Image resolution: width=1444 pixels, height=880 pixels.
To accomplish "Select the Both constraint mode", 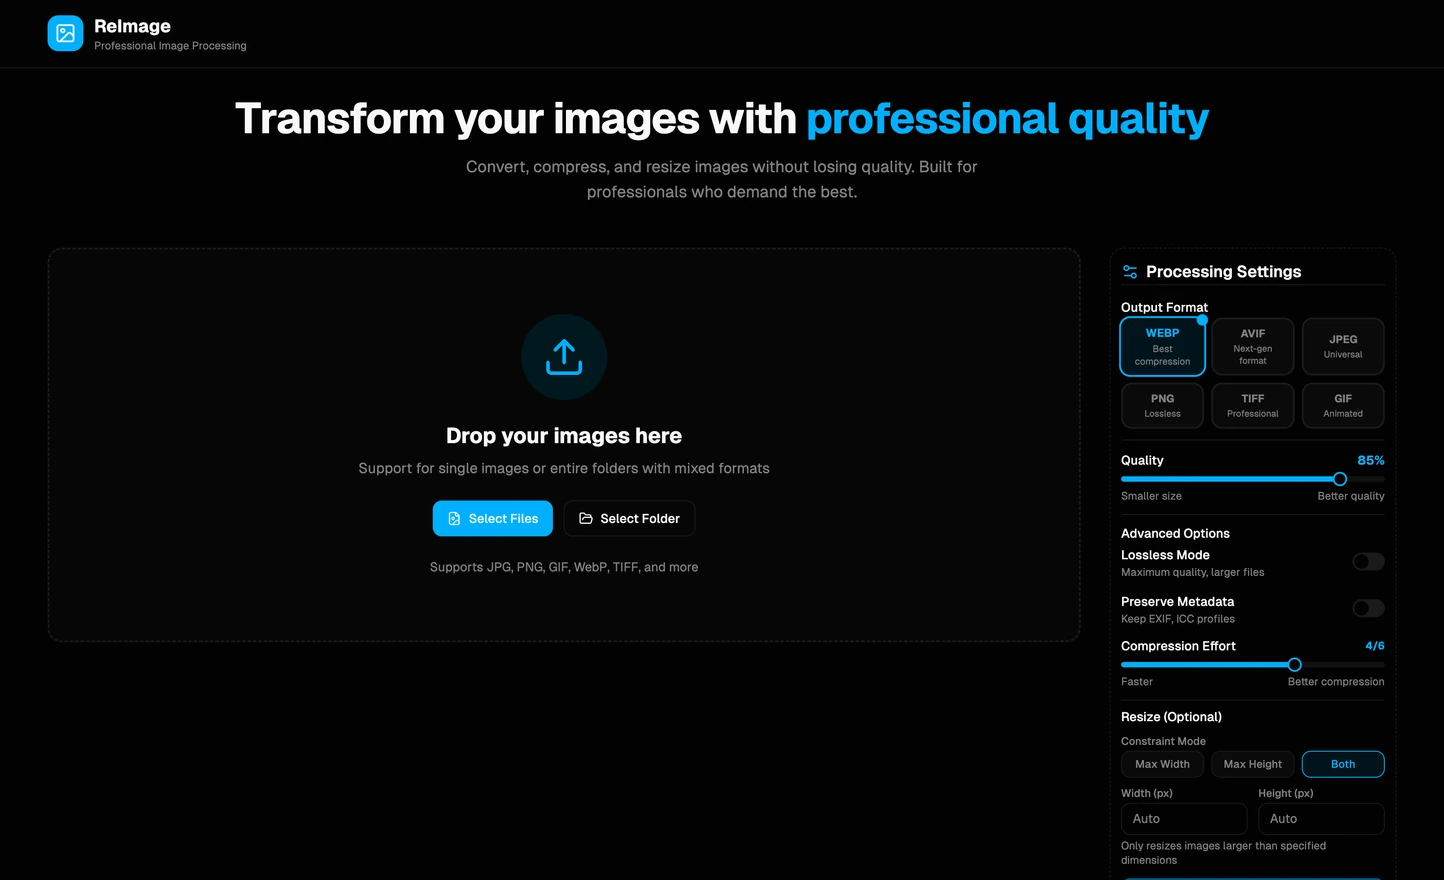I will [x=1343, y=764].
